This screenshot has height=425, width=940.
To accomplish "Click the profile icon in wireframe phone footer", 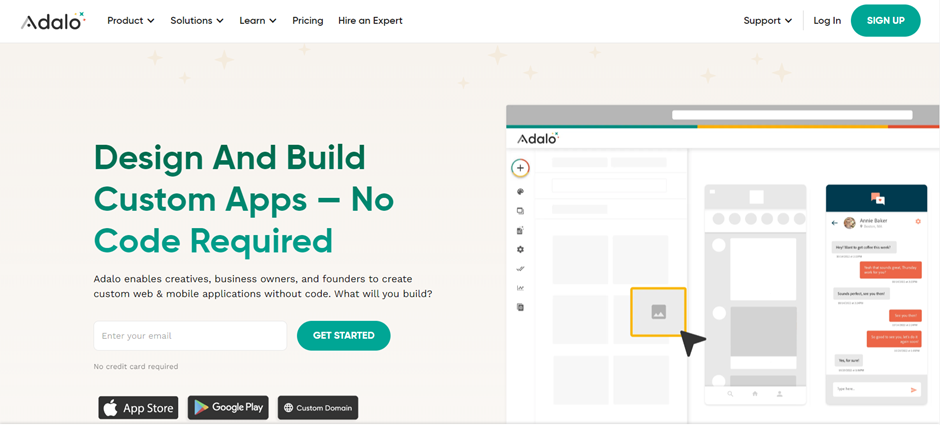I will coord(779,394).
